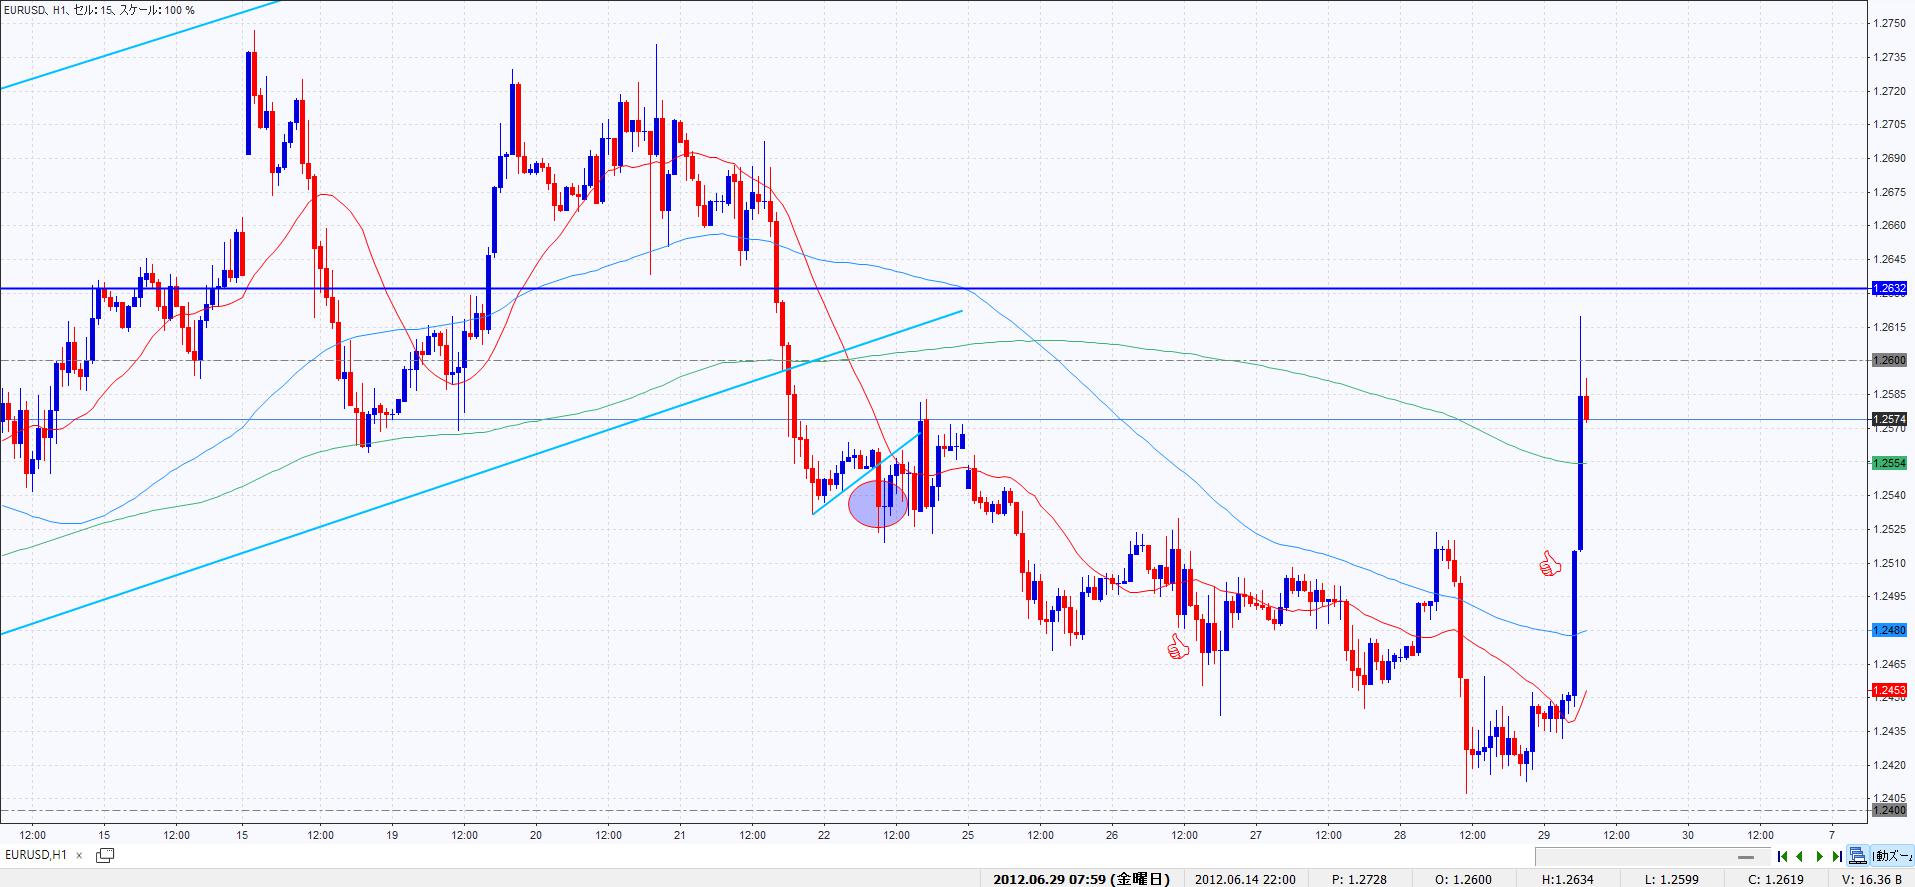Click the 1.2574 current price label
Screen dimensions: 1915x887
(1890, 419)
